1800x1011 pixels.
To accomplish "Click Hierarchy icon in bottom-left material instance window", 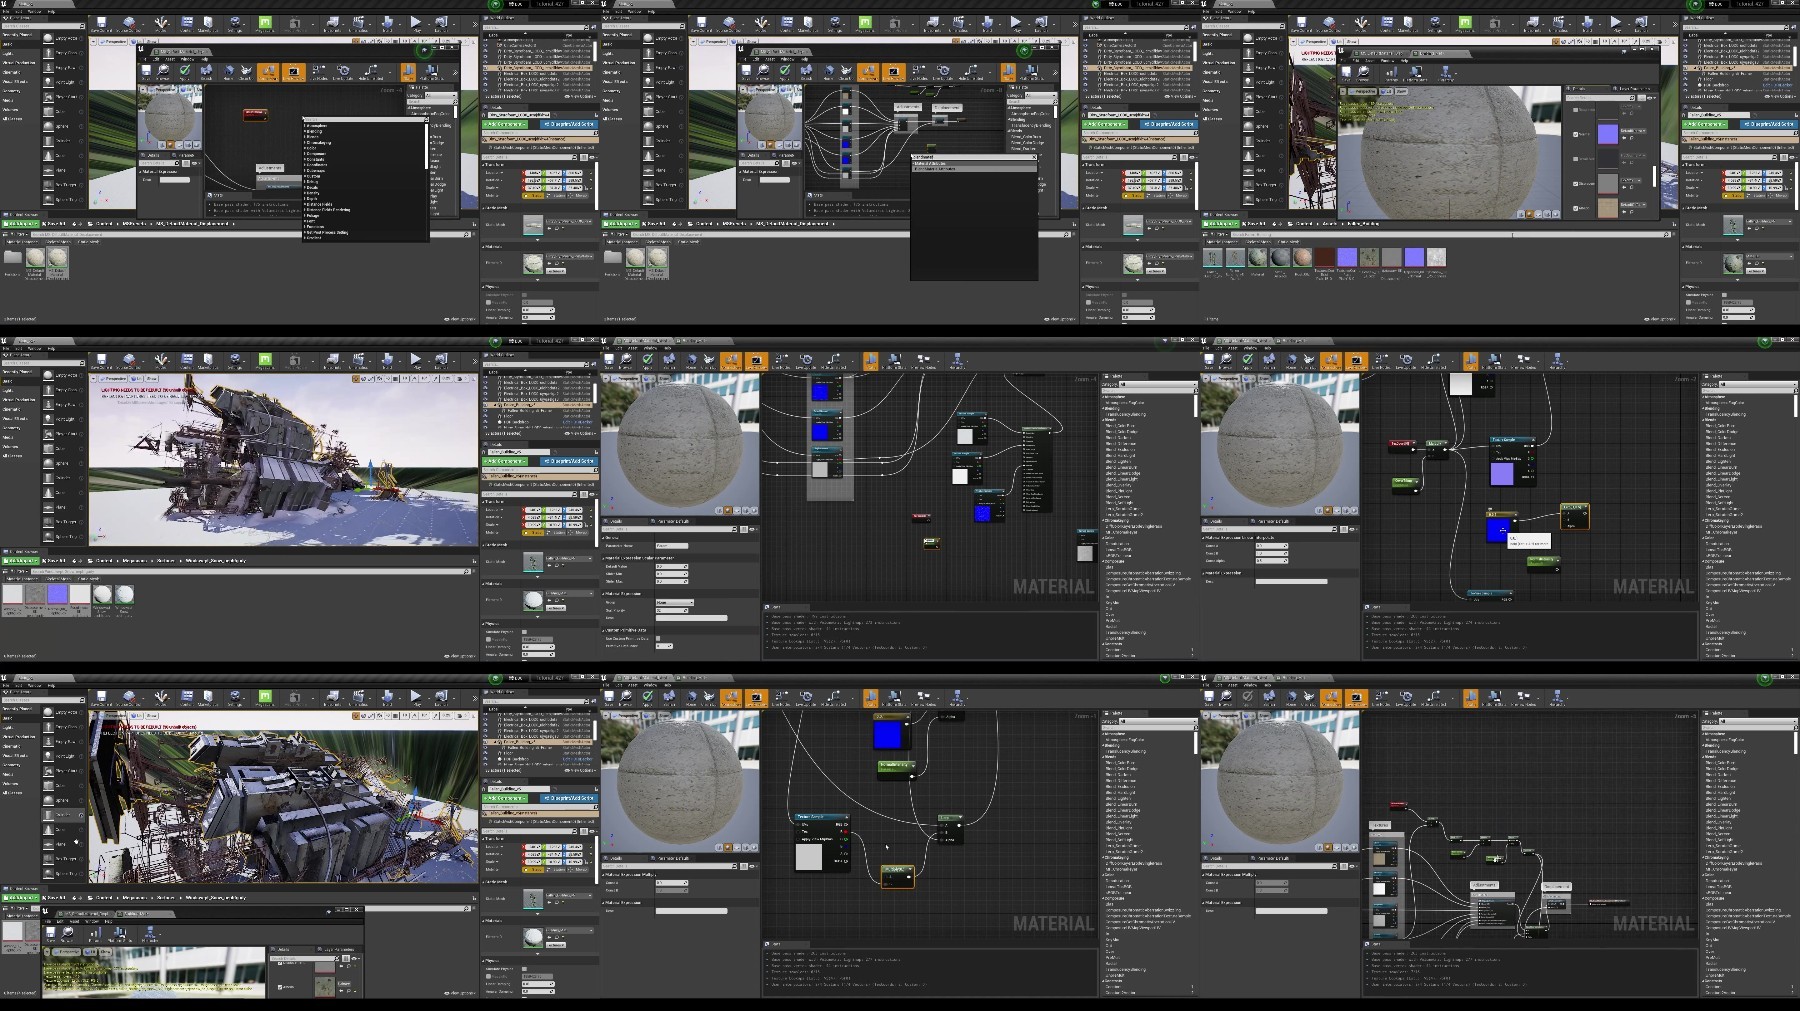I will pos(149,933).
